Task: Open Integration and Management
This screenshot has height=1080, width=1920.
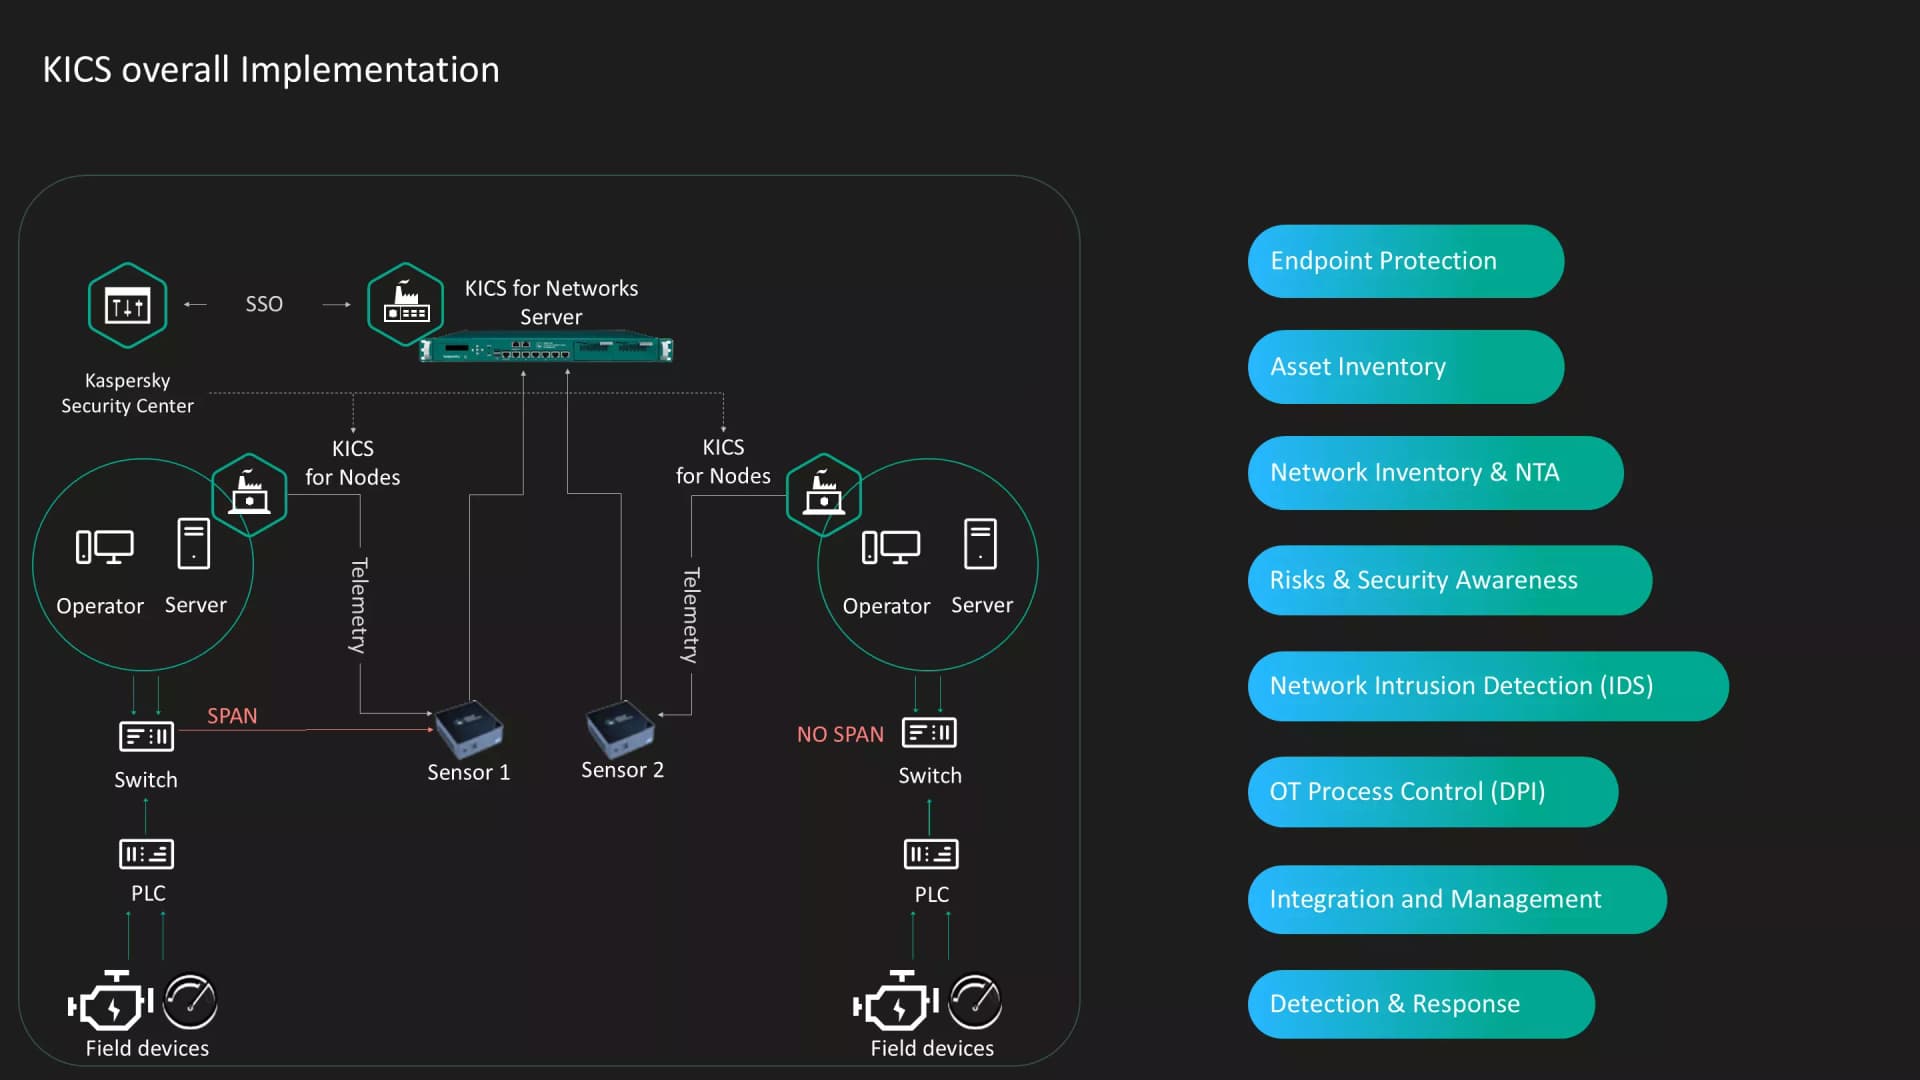Action: pyautogui.click(x=1457, y=900)
